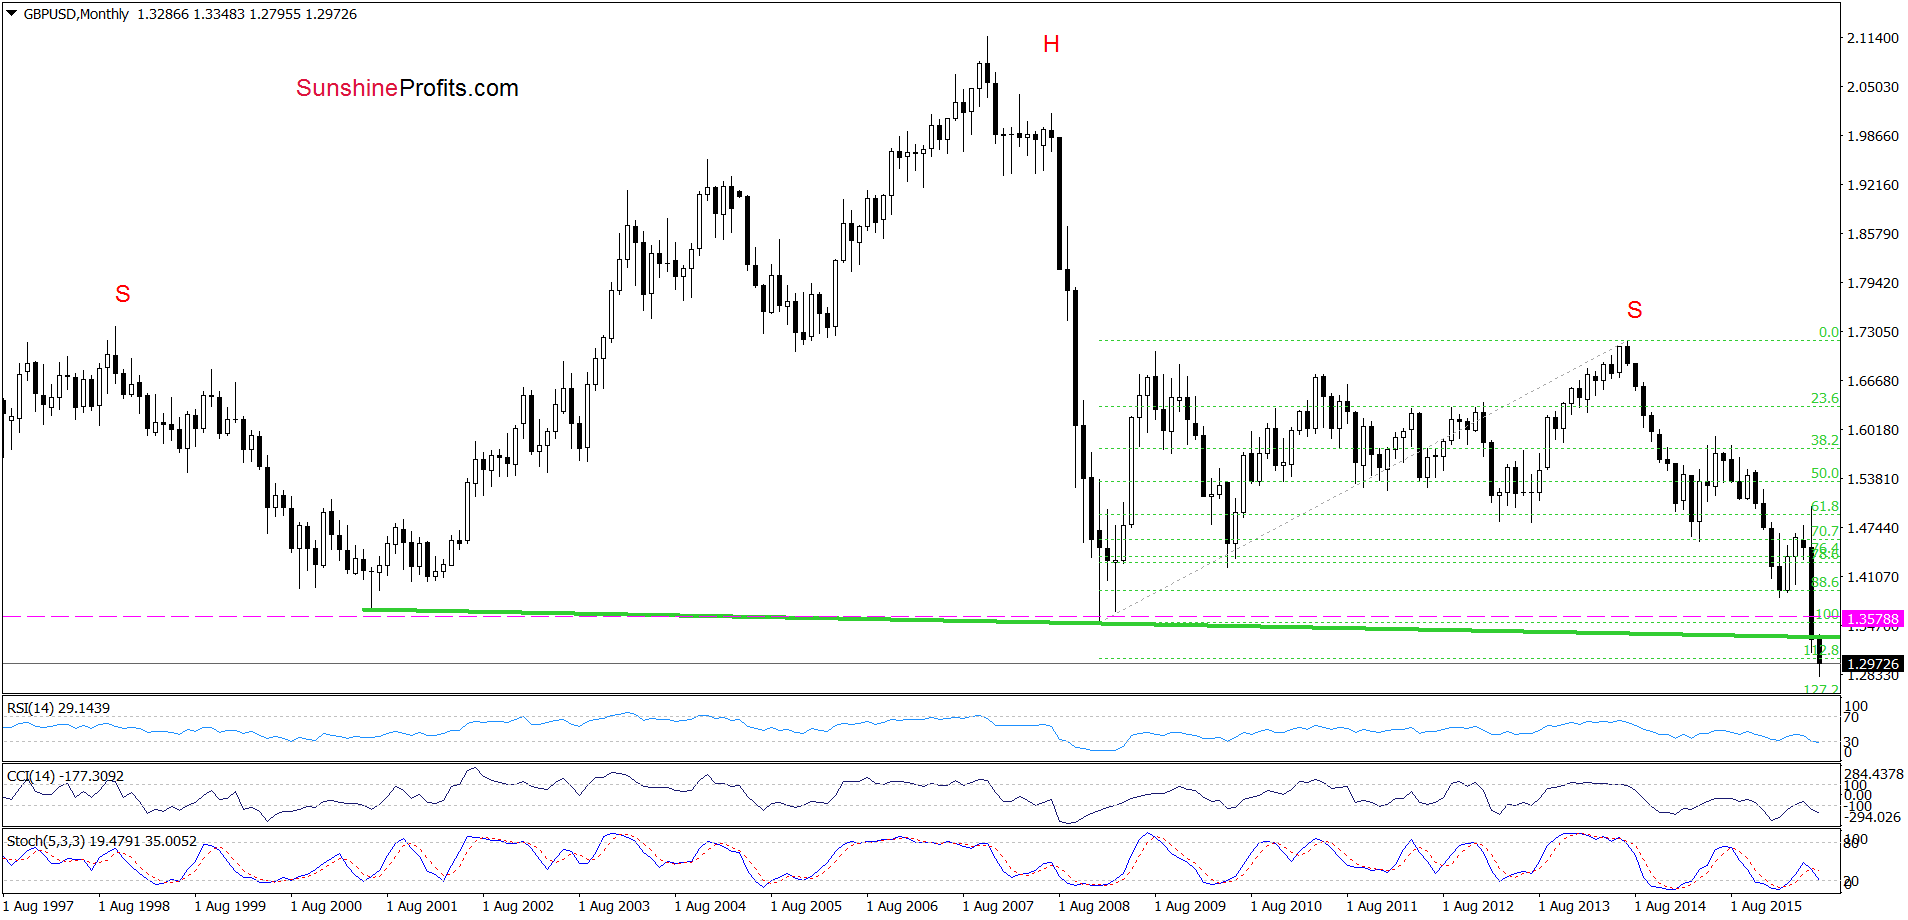
Task: Click the 1.73050 price axis value
Action: (x=1873, y=332)
